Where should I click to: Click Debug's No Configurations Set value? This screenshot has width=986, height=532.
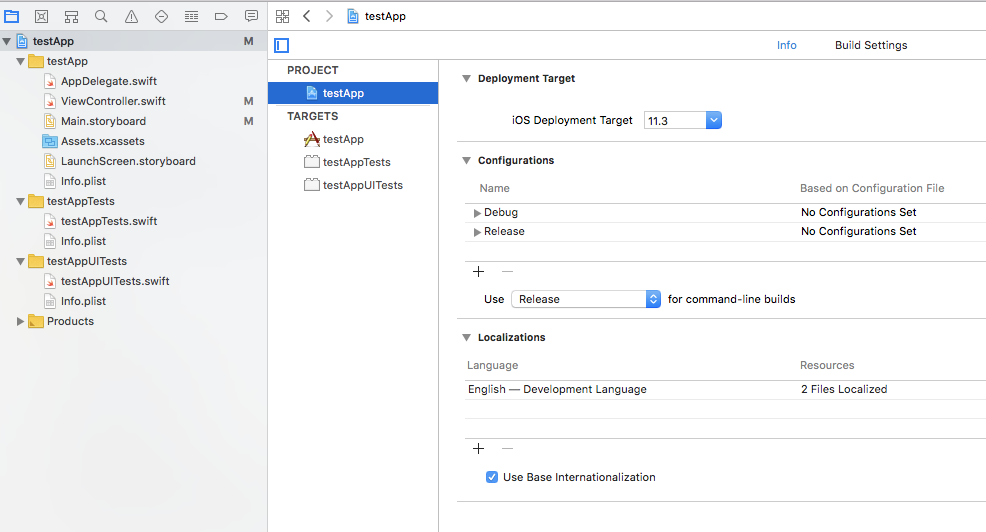[858, 213]
